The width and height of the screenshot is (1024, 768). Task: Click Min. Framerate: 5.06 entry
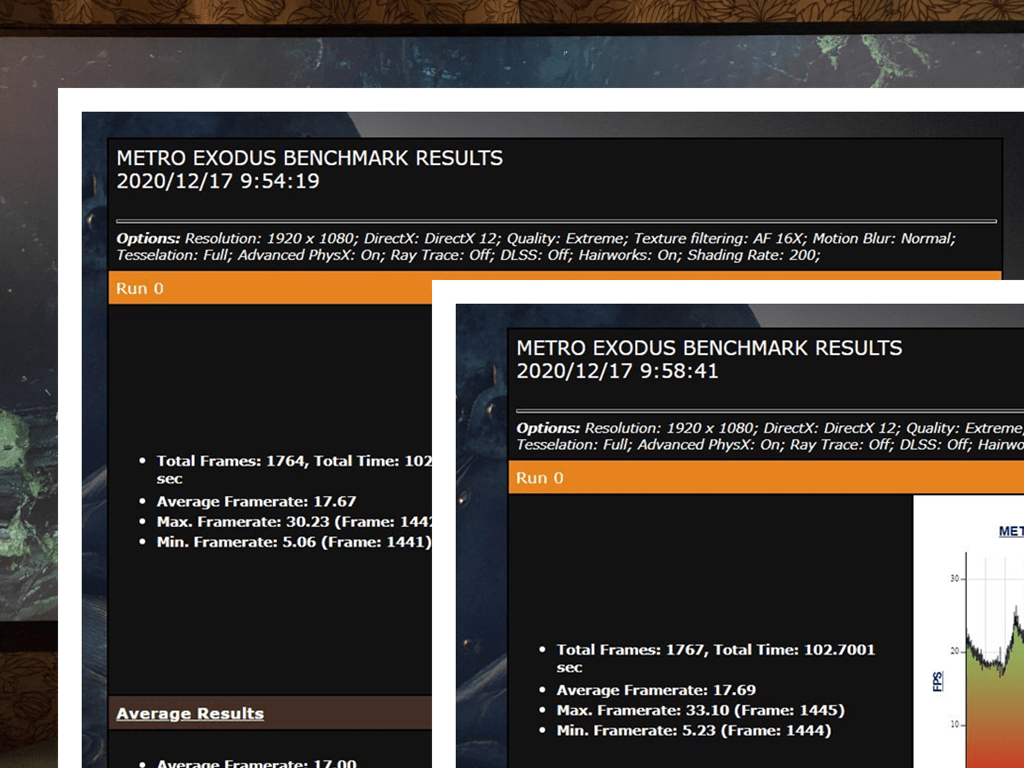[x=294, y=542]
